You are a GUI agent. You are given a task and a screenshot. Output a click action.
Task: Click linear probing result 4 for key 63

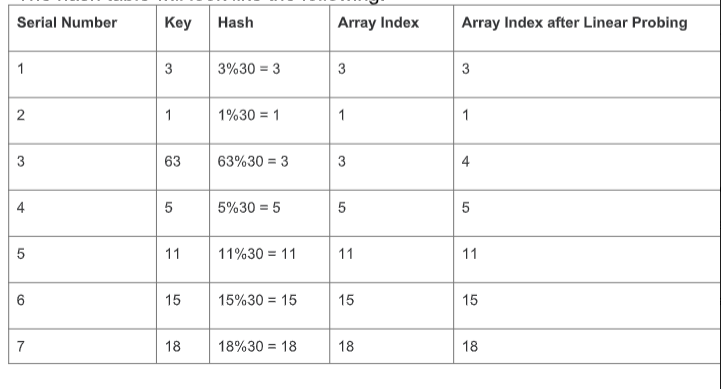click(x=466, y=161)
